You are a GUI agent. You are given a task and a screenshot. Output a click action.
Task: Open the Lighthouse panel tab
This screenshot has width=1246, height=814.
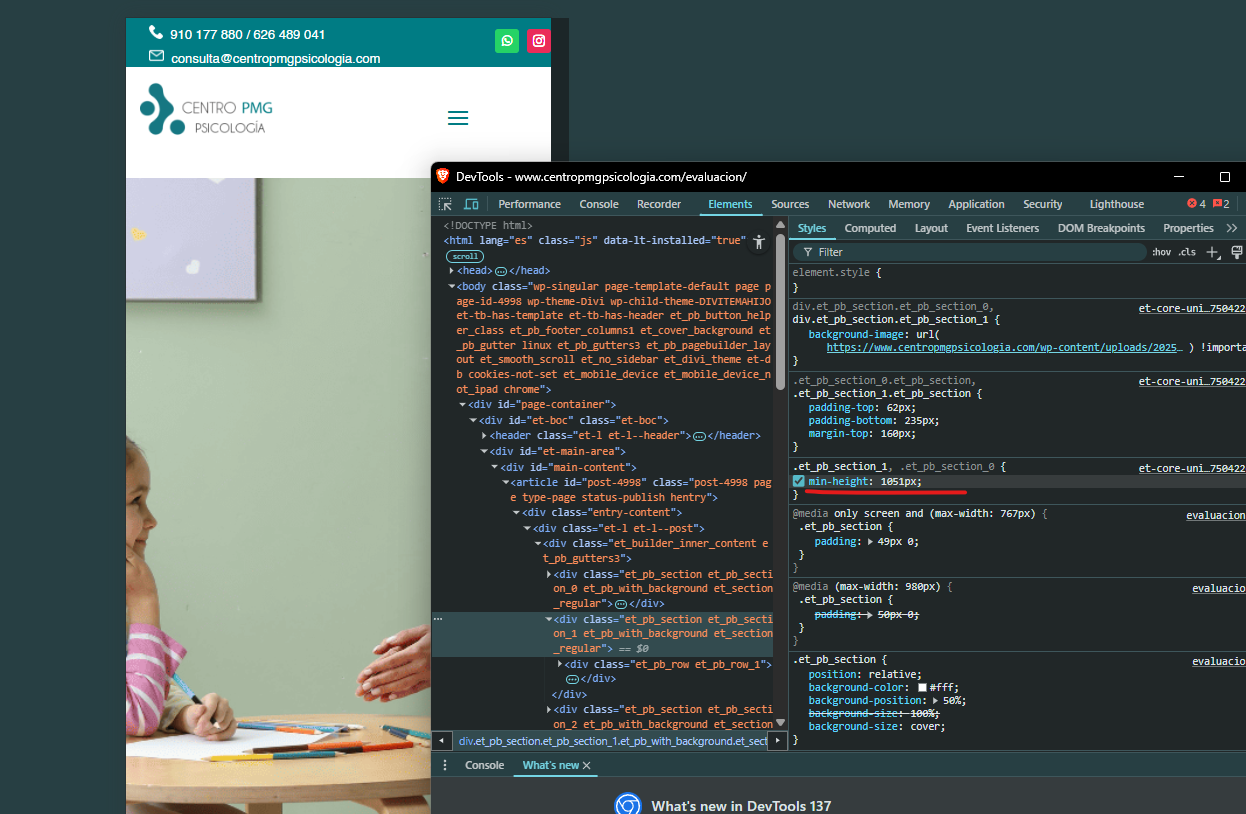coord(1116,204)
